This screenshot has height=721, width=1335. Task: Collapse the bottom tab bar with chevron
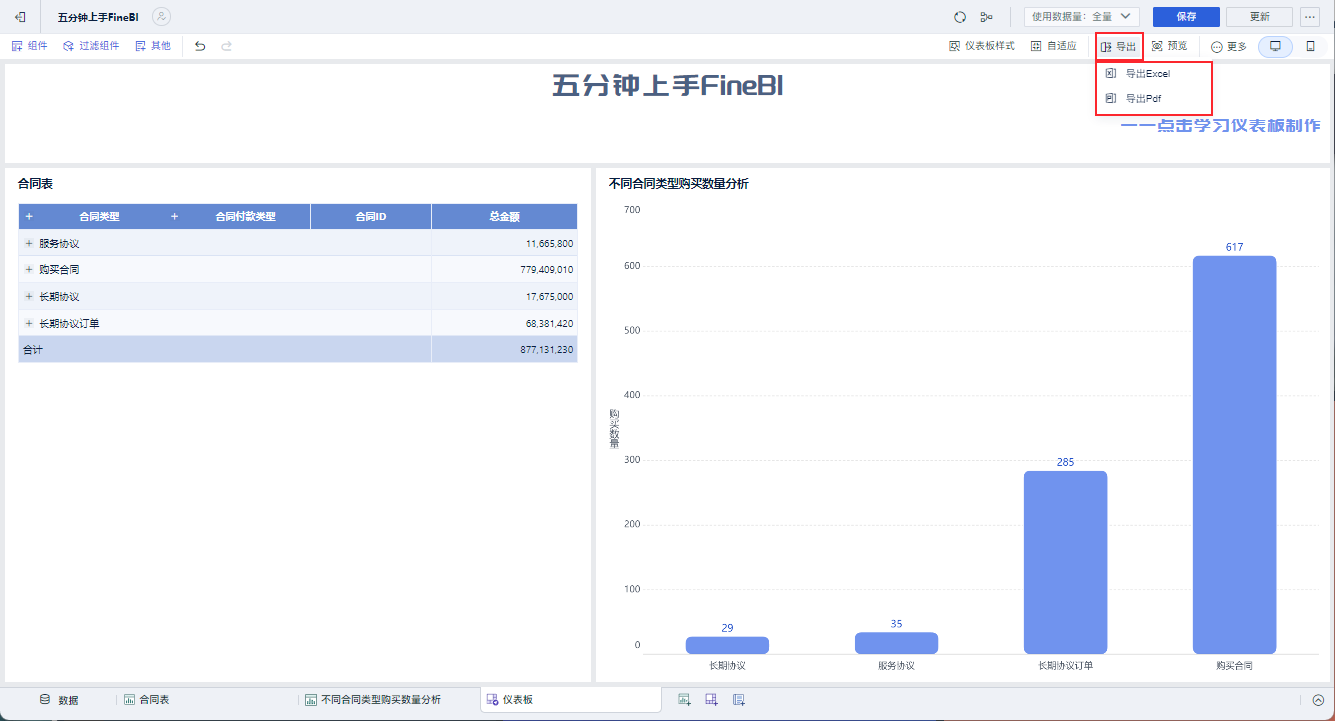[x=1318, y=700]
